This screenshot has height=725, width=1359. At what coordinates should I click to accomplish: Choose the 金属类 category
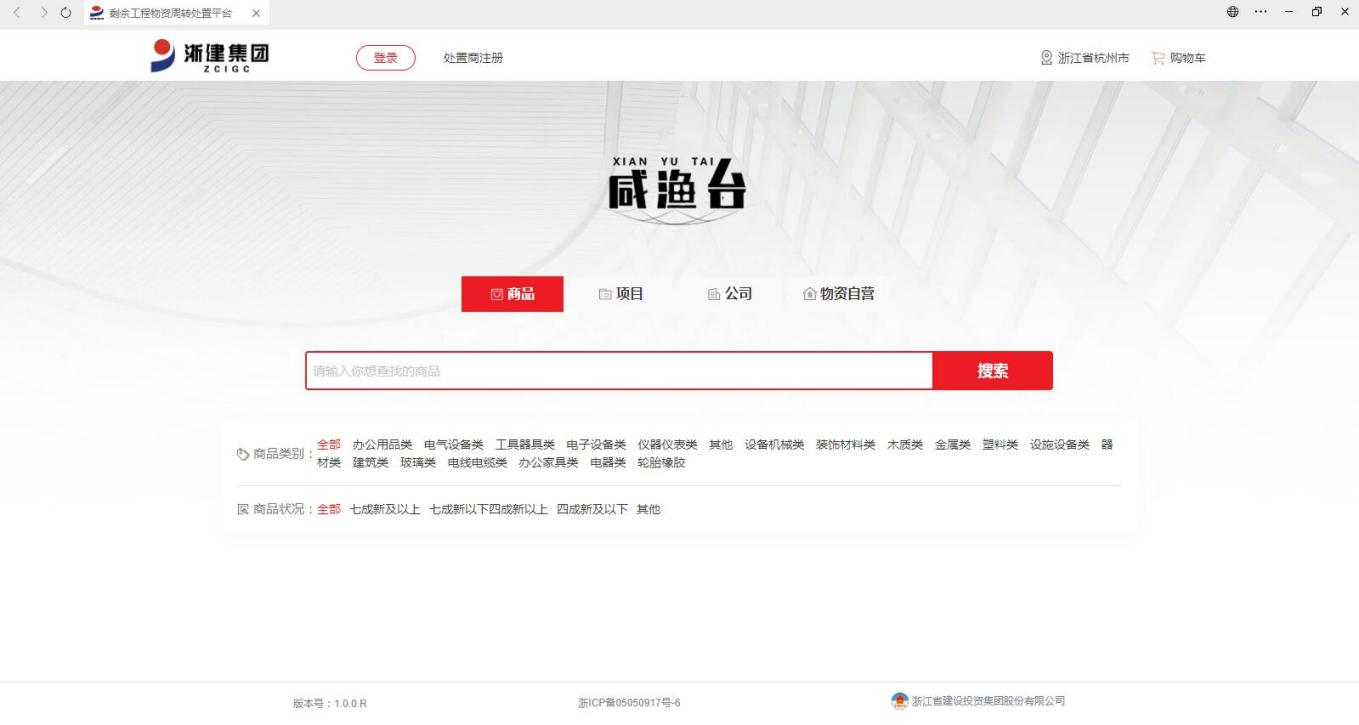tap(953, 445)
